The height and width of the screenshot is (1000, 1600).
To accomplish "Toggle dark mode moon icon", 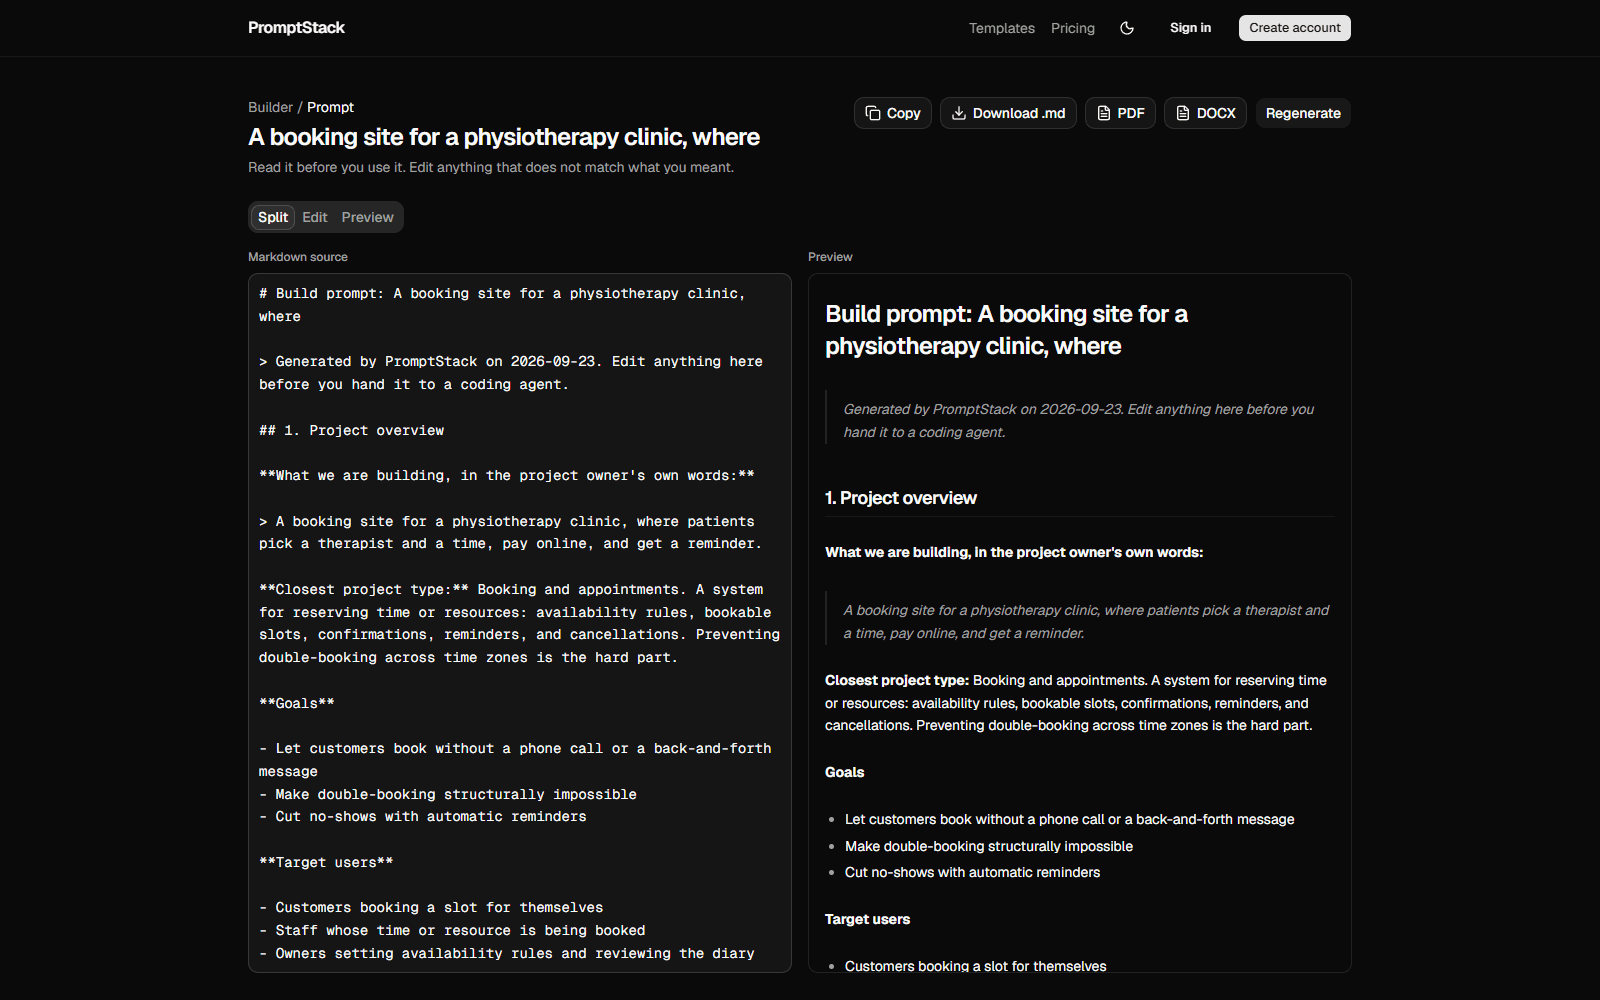I will [x=1127, y=28].
